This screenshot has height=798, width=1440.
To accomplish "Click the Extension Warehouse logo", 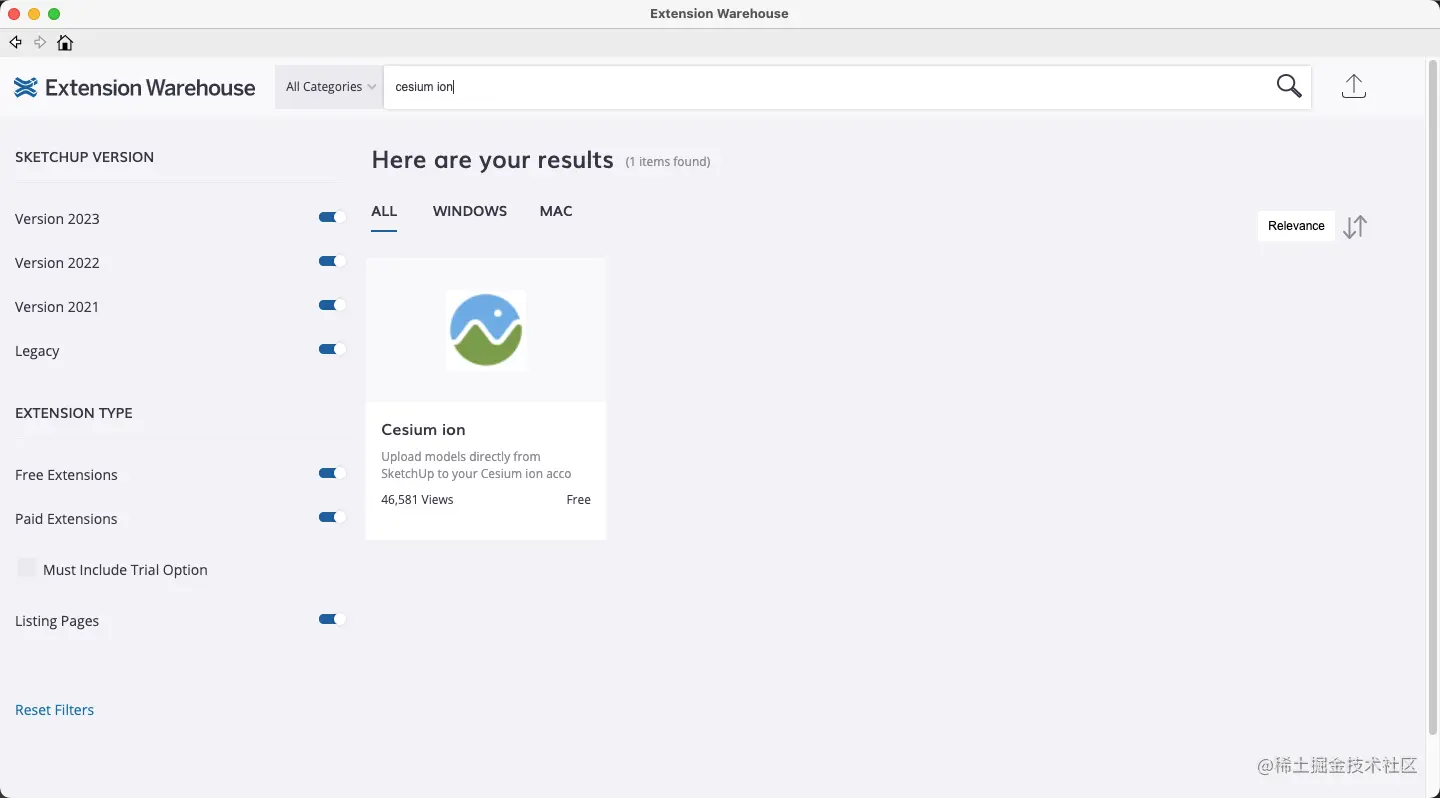I will click(x=135, y=87).
